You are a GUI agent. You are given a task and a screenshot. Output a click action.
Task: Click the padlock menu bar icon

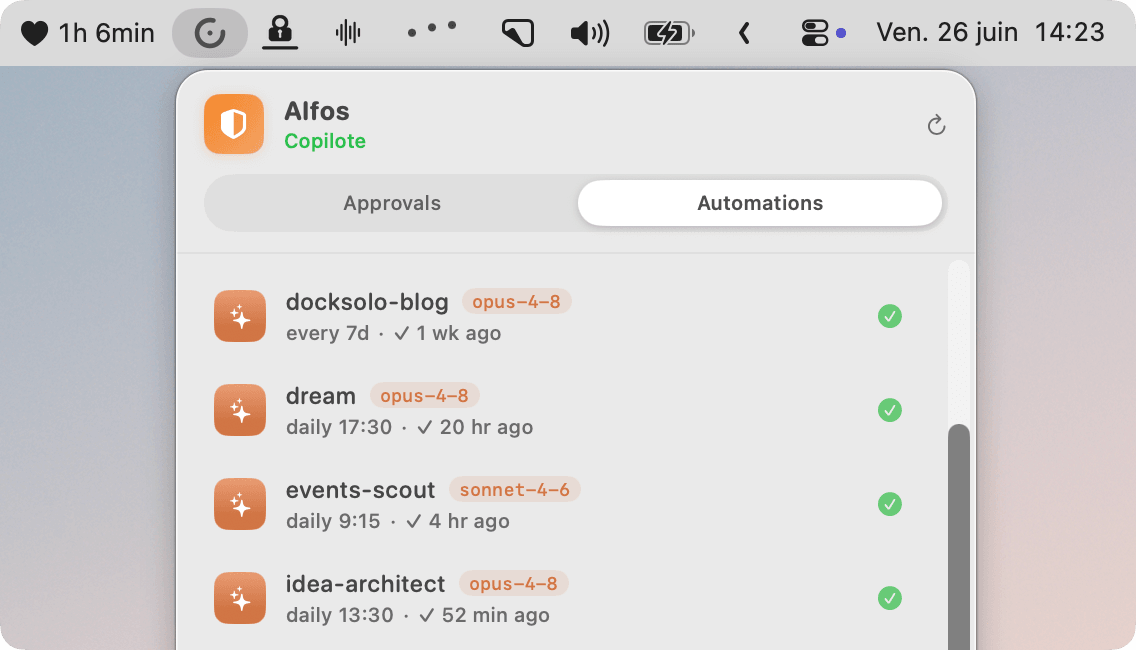[280, 33]
